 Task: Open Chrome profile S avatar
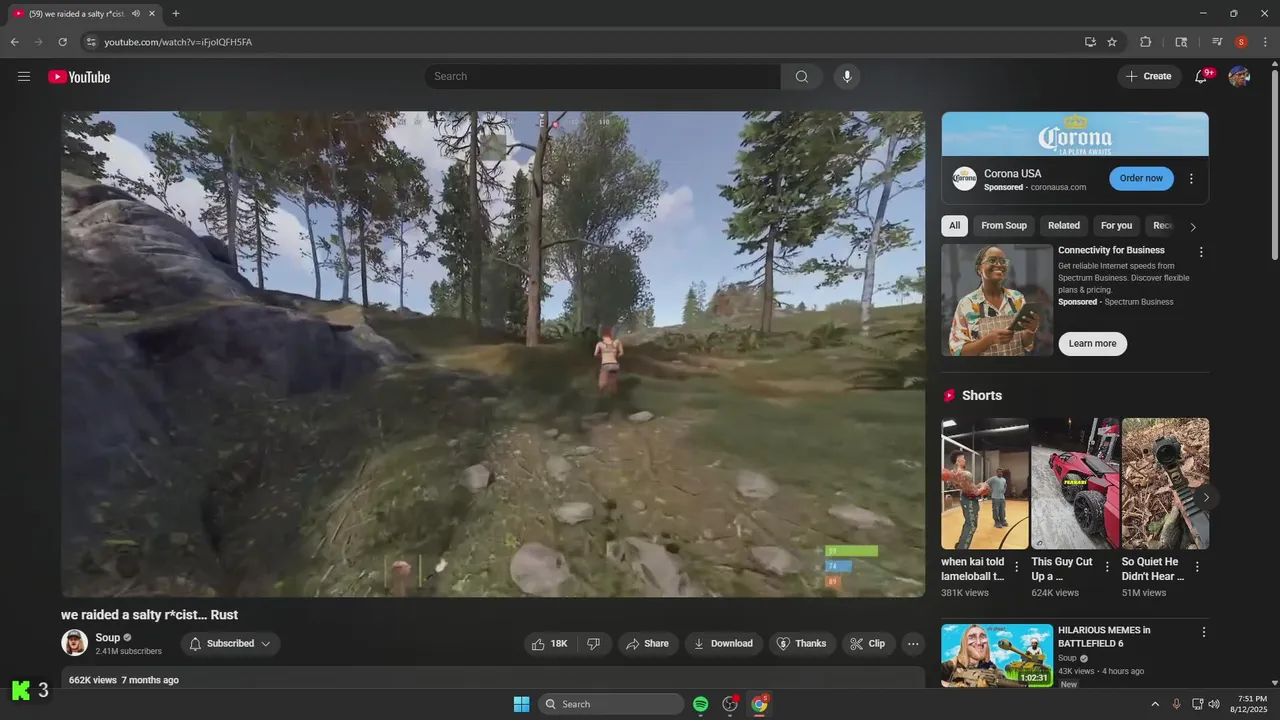1241,42
